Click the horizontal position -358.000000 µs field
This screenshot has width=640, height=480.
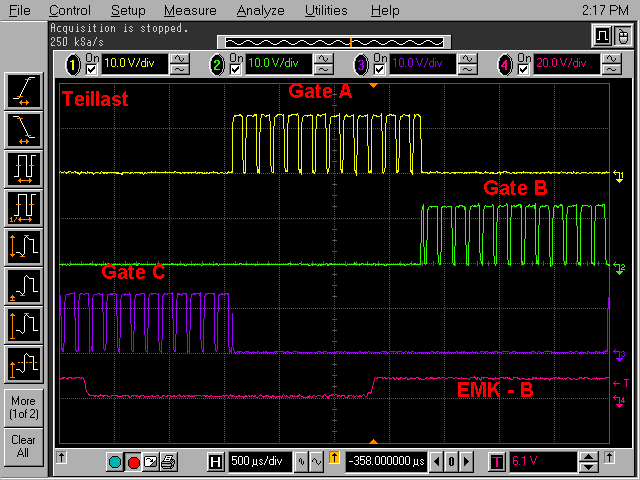(x=386, y=461)
